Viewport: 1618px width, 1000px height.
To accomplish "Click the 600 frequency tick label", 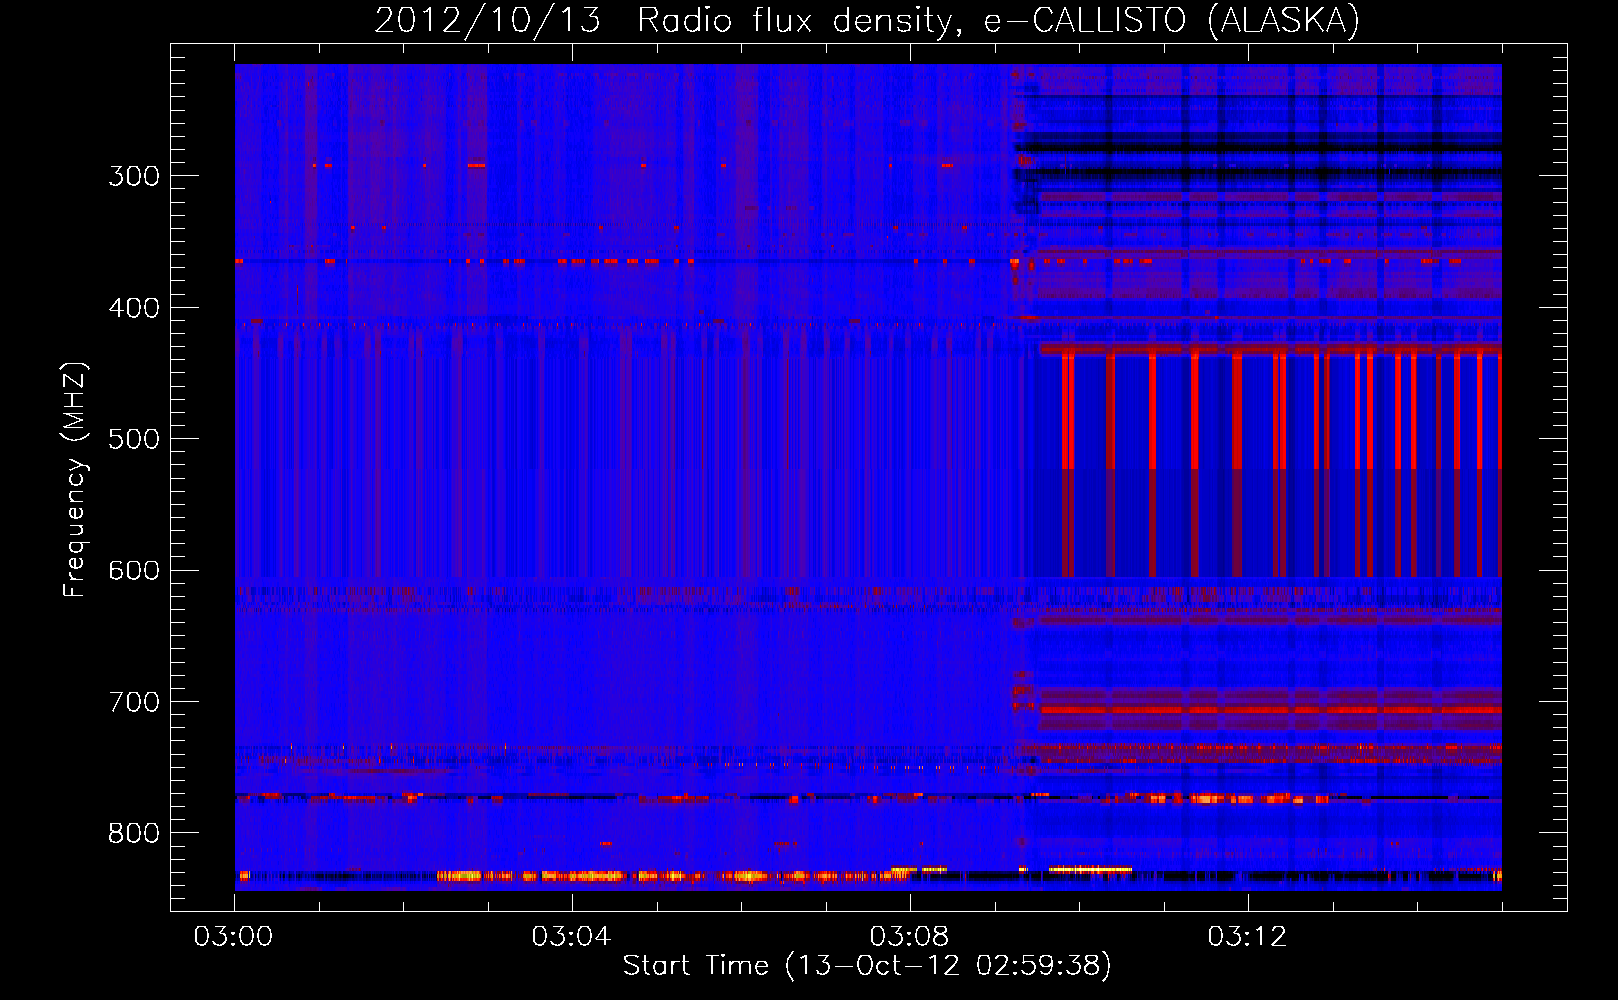I will pos(134,571).
